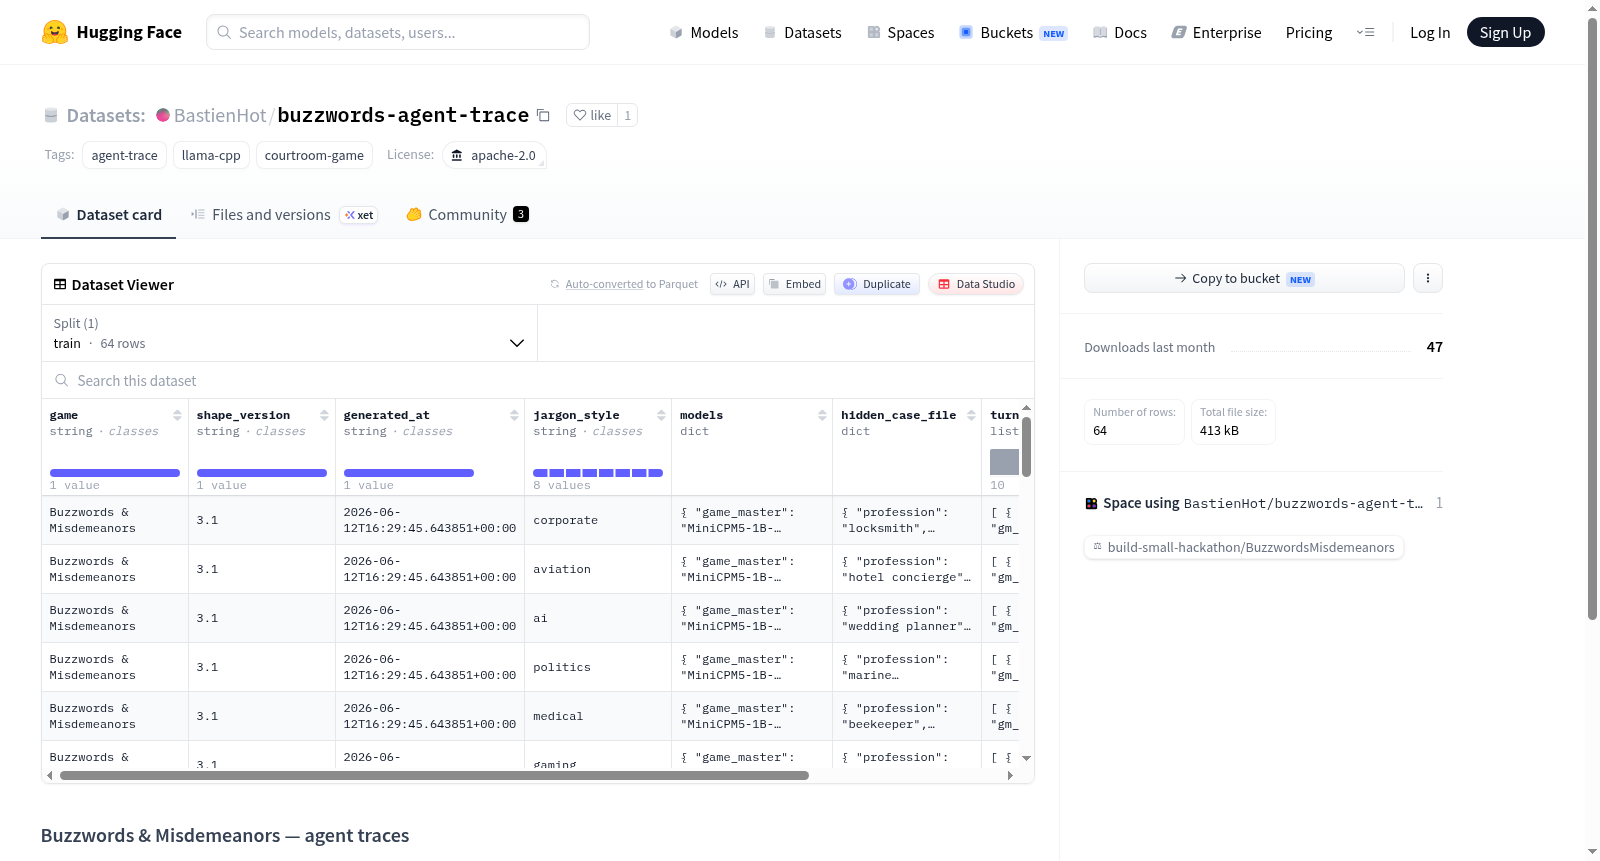
Task: Open the Community tab
Action: tap(467, 214)
